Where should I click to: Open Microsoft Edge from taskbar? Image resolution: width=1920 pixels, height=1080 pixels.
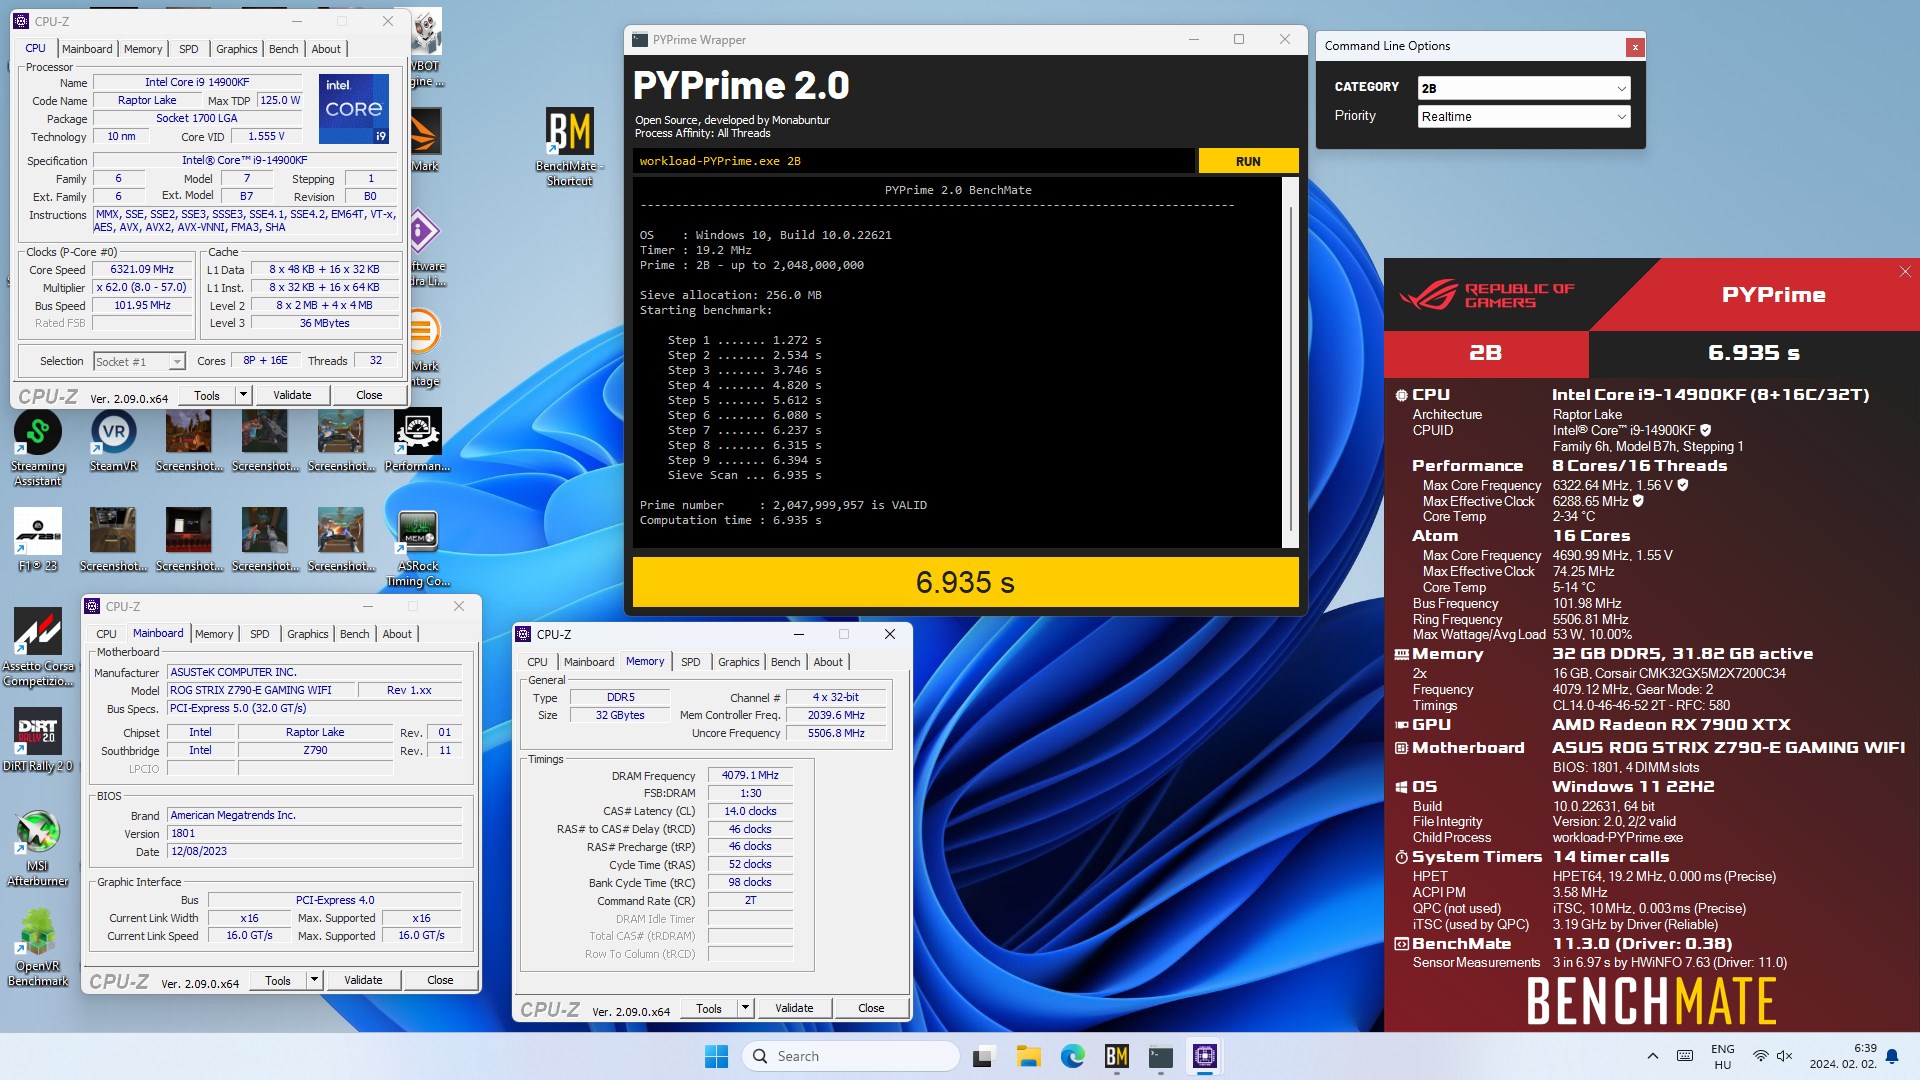click(1073, 1056)
